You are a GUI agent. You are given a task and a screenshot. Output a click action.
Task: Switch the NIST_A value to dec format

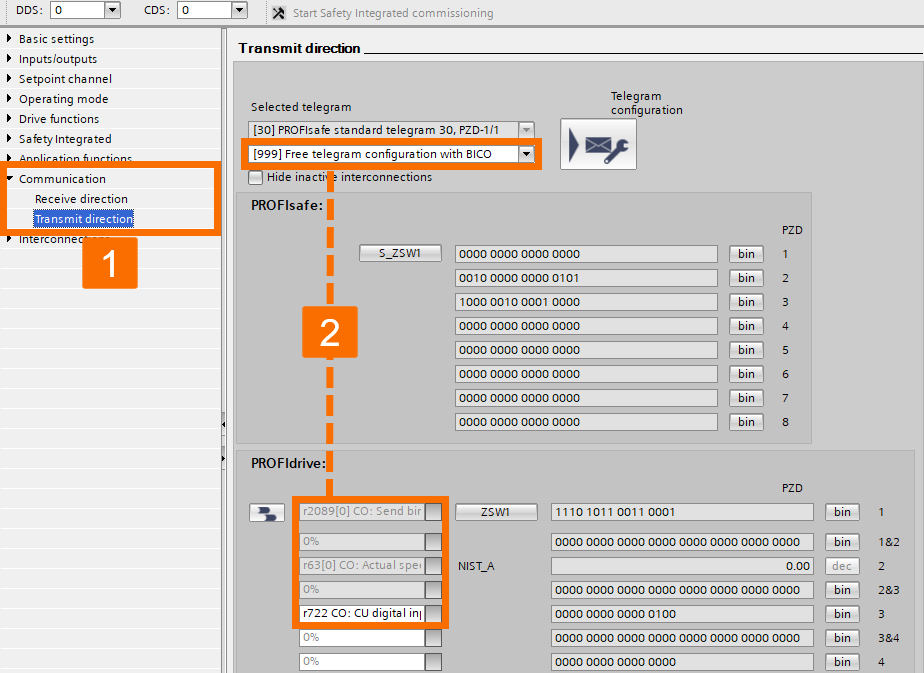click(x=840, y=565)
